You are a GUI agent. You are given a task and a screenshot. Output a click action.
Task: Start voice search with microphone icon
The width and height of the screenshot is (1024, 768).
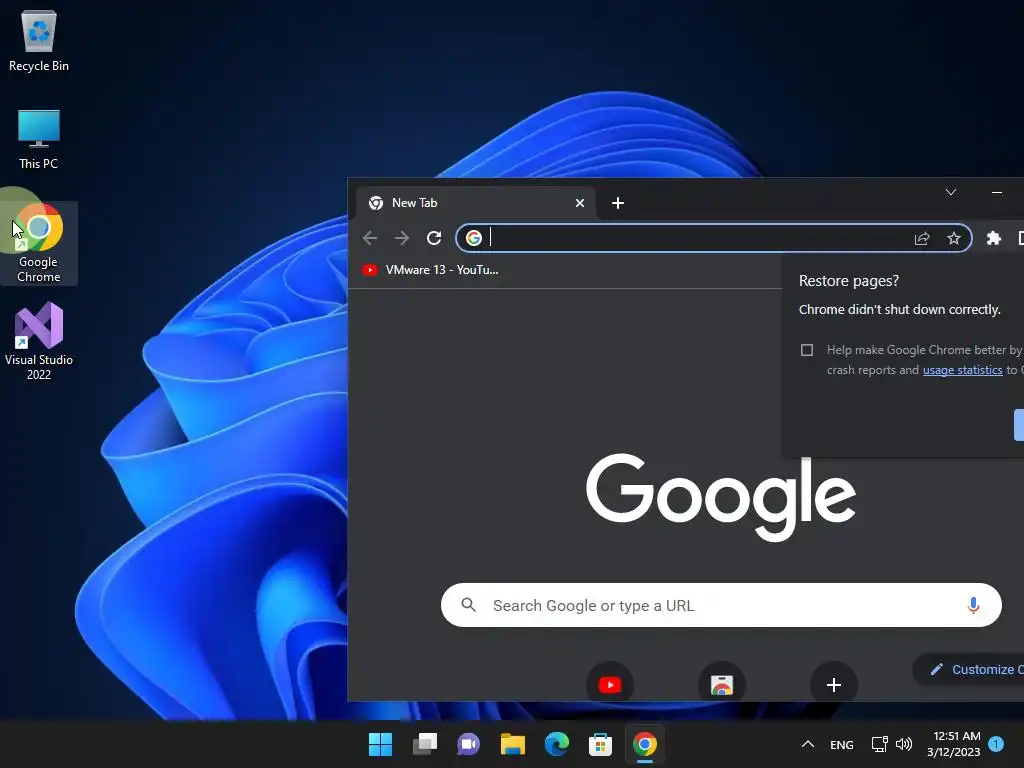[x=972, y=605]
